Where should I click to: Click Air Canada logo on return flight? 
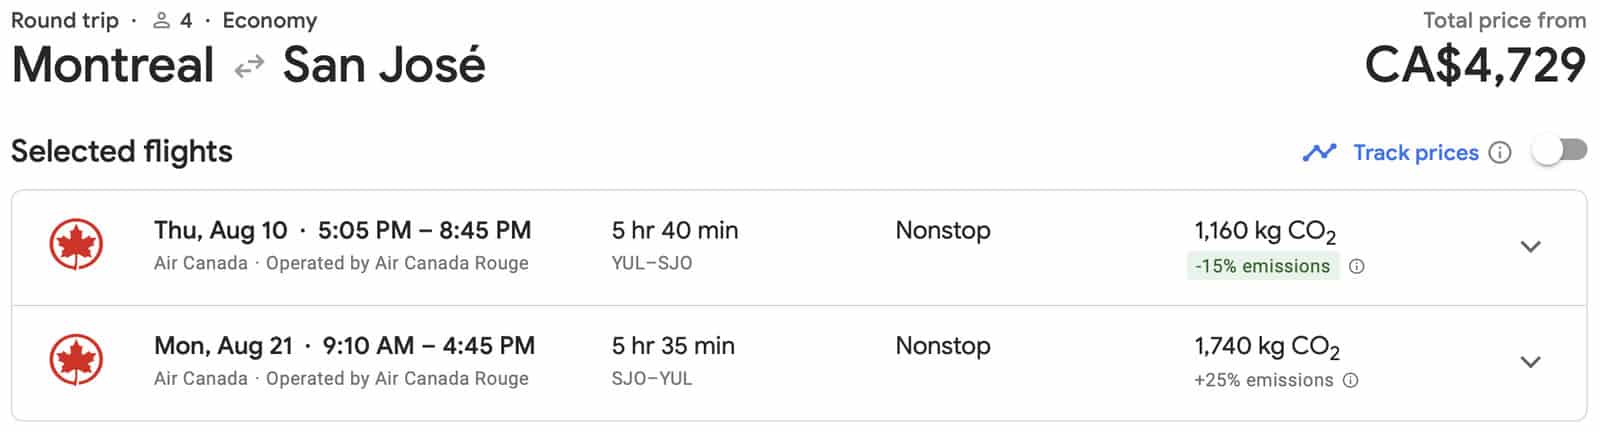pos(76,360)
